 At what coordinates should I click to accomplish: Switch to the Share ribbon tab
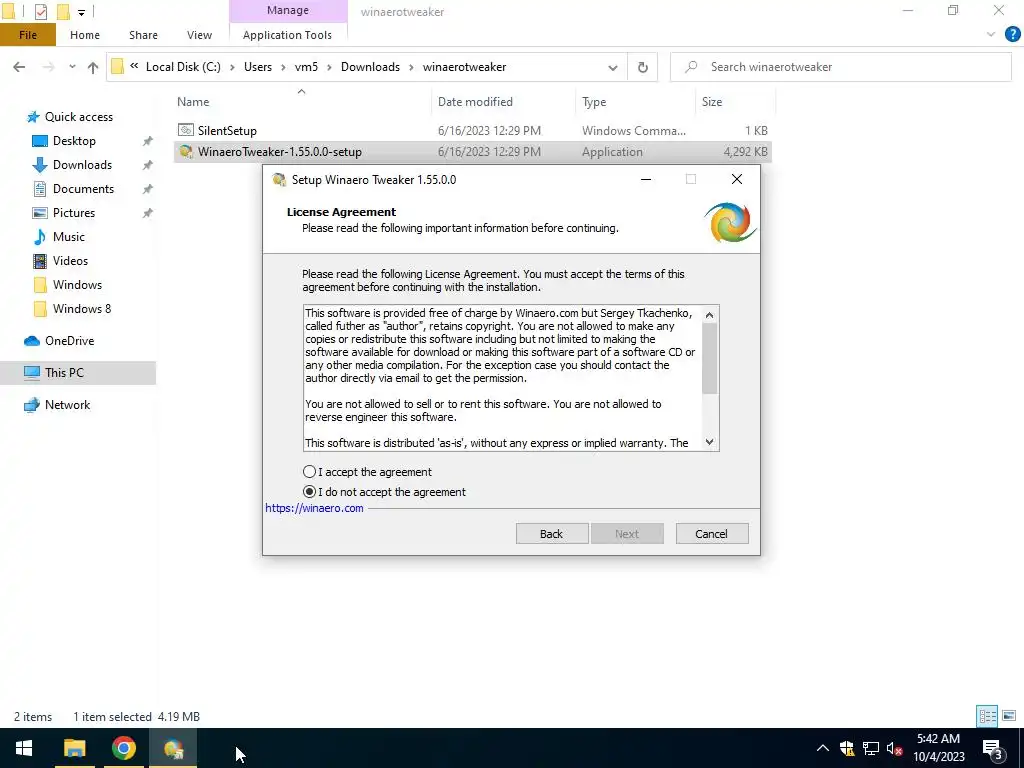143,35
